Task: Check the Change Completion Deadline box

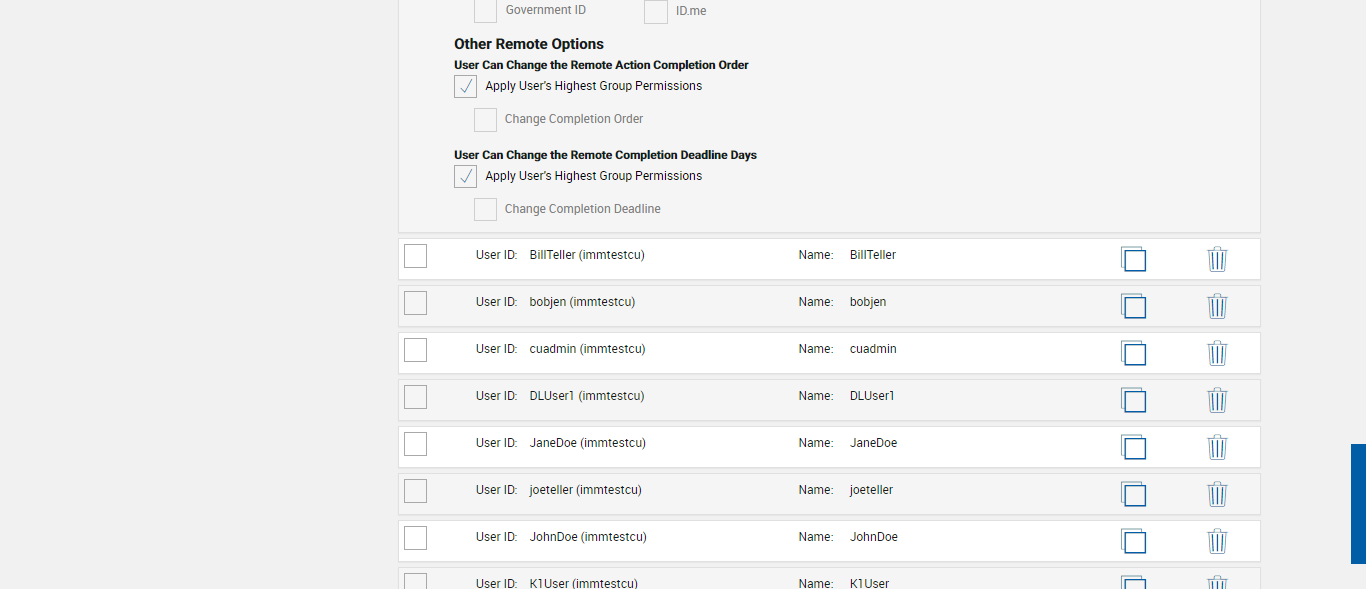Action: tap(485, 210)
